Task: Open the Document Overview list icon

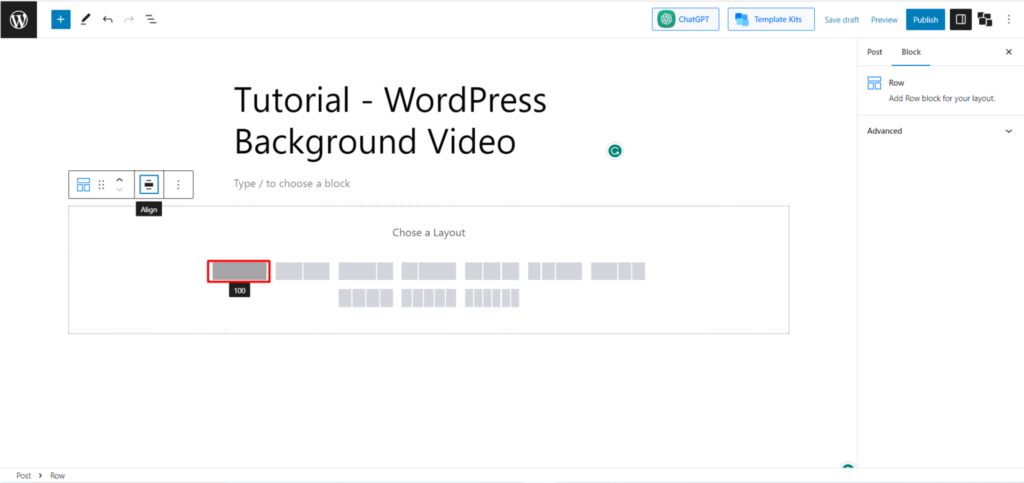Action: (151, 20)
